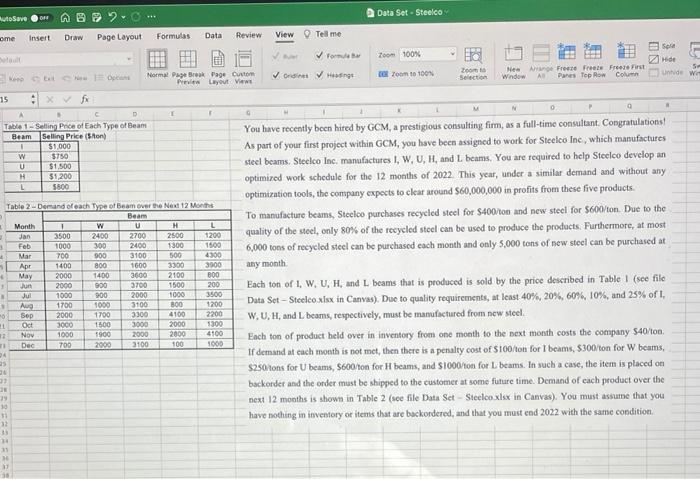Click sheet view Options button
Screen dimensions: 700x479
112,78
